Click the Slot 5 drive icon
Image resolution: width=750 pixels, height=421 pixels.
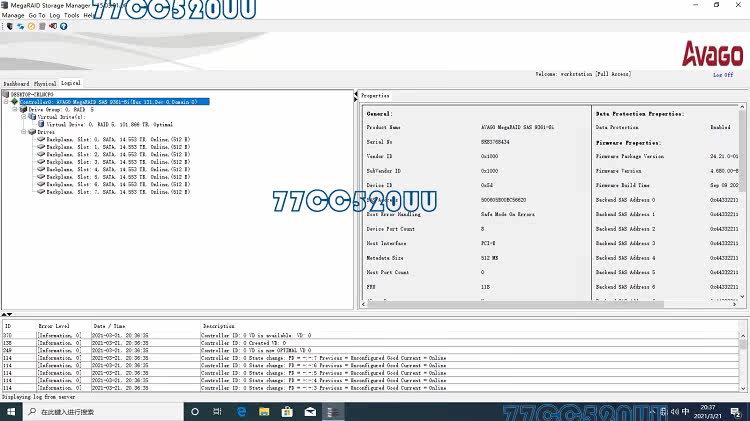(41, 177)
